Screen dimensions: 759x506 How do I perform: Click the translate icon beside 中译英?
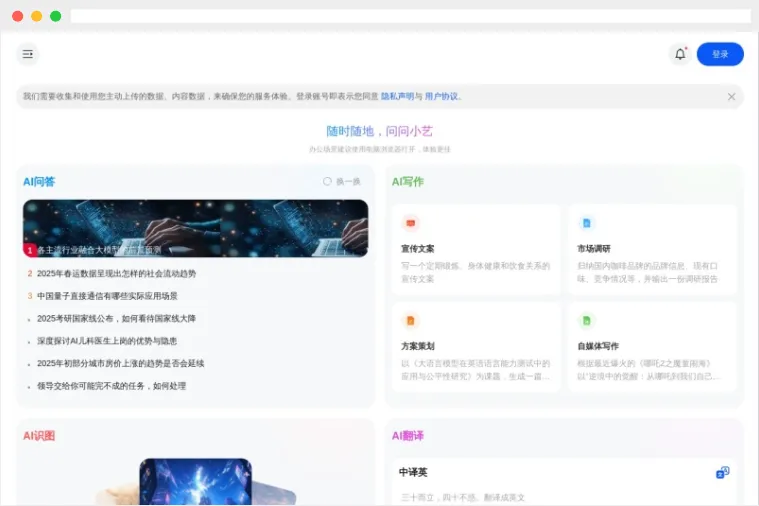[x=722, y=472]
